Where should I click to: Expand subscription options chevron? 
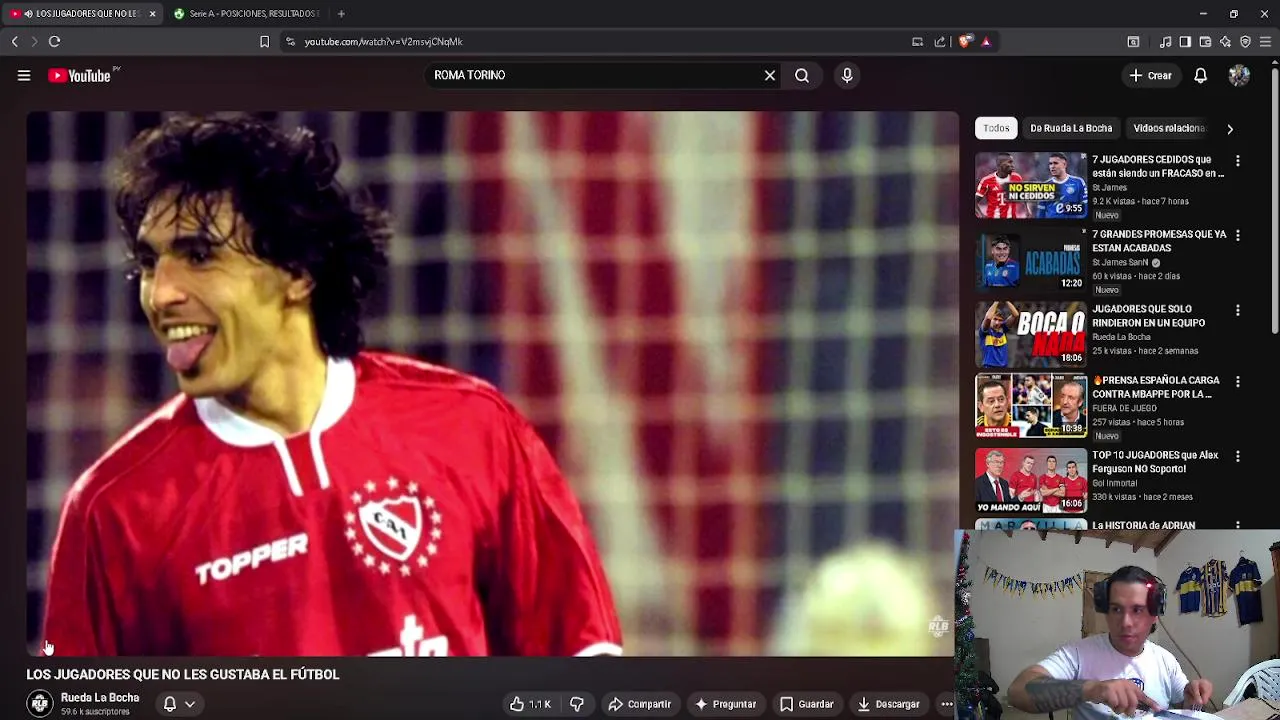(190, 704)
